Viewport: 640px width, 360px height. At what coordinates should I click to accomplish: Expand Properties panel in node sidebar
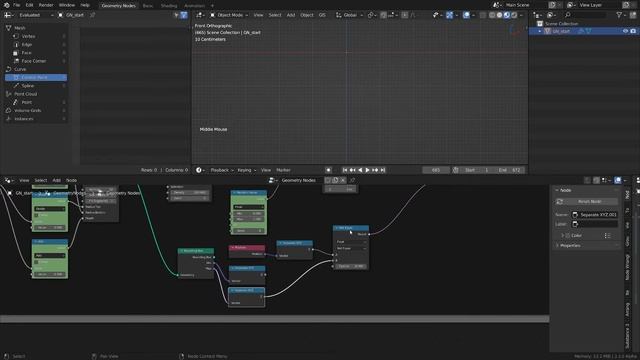570,246
